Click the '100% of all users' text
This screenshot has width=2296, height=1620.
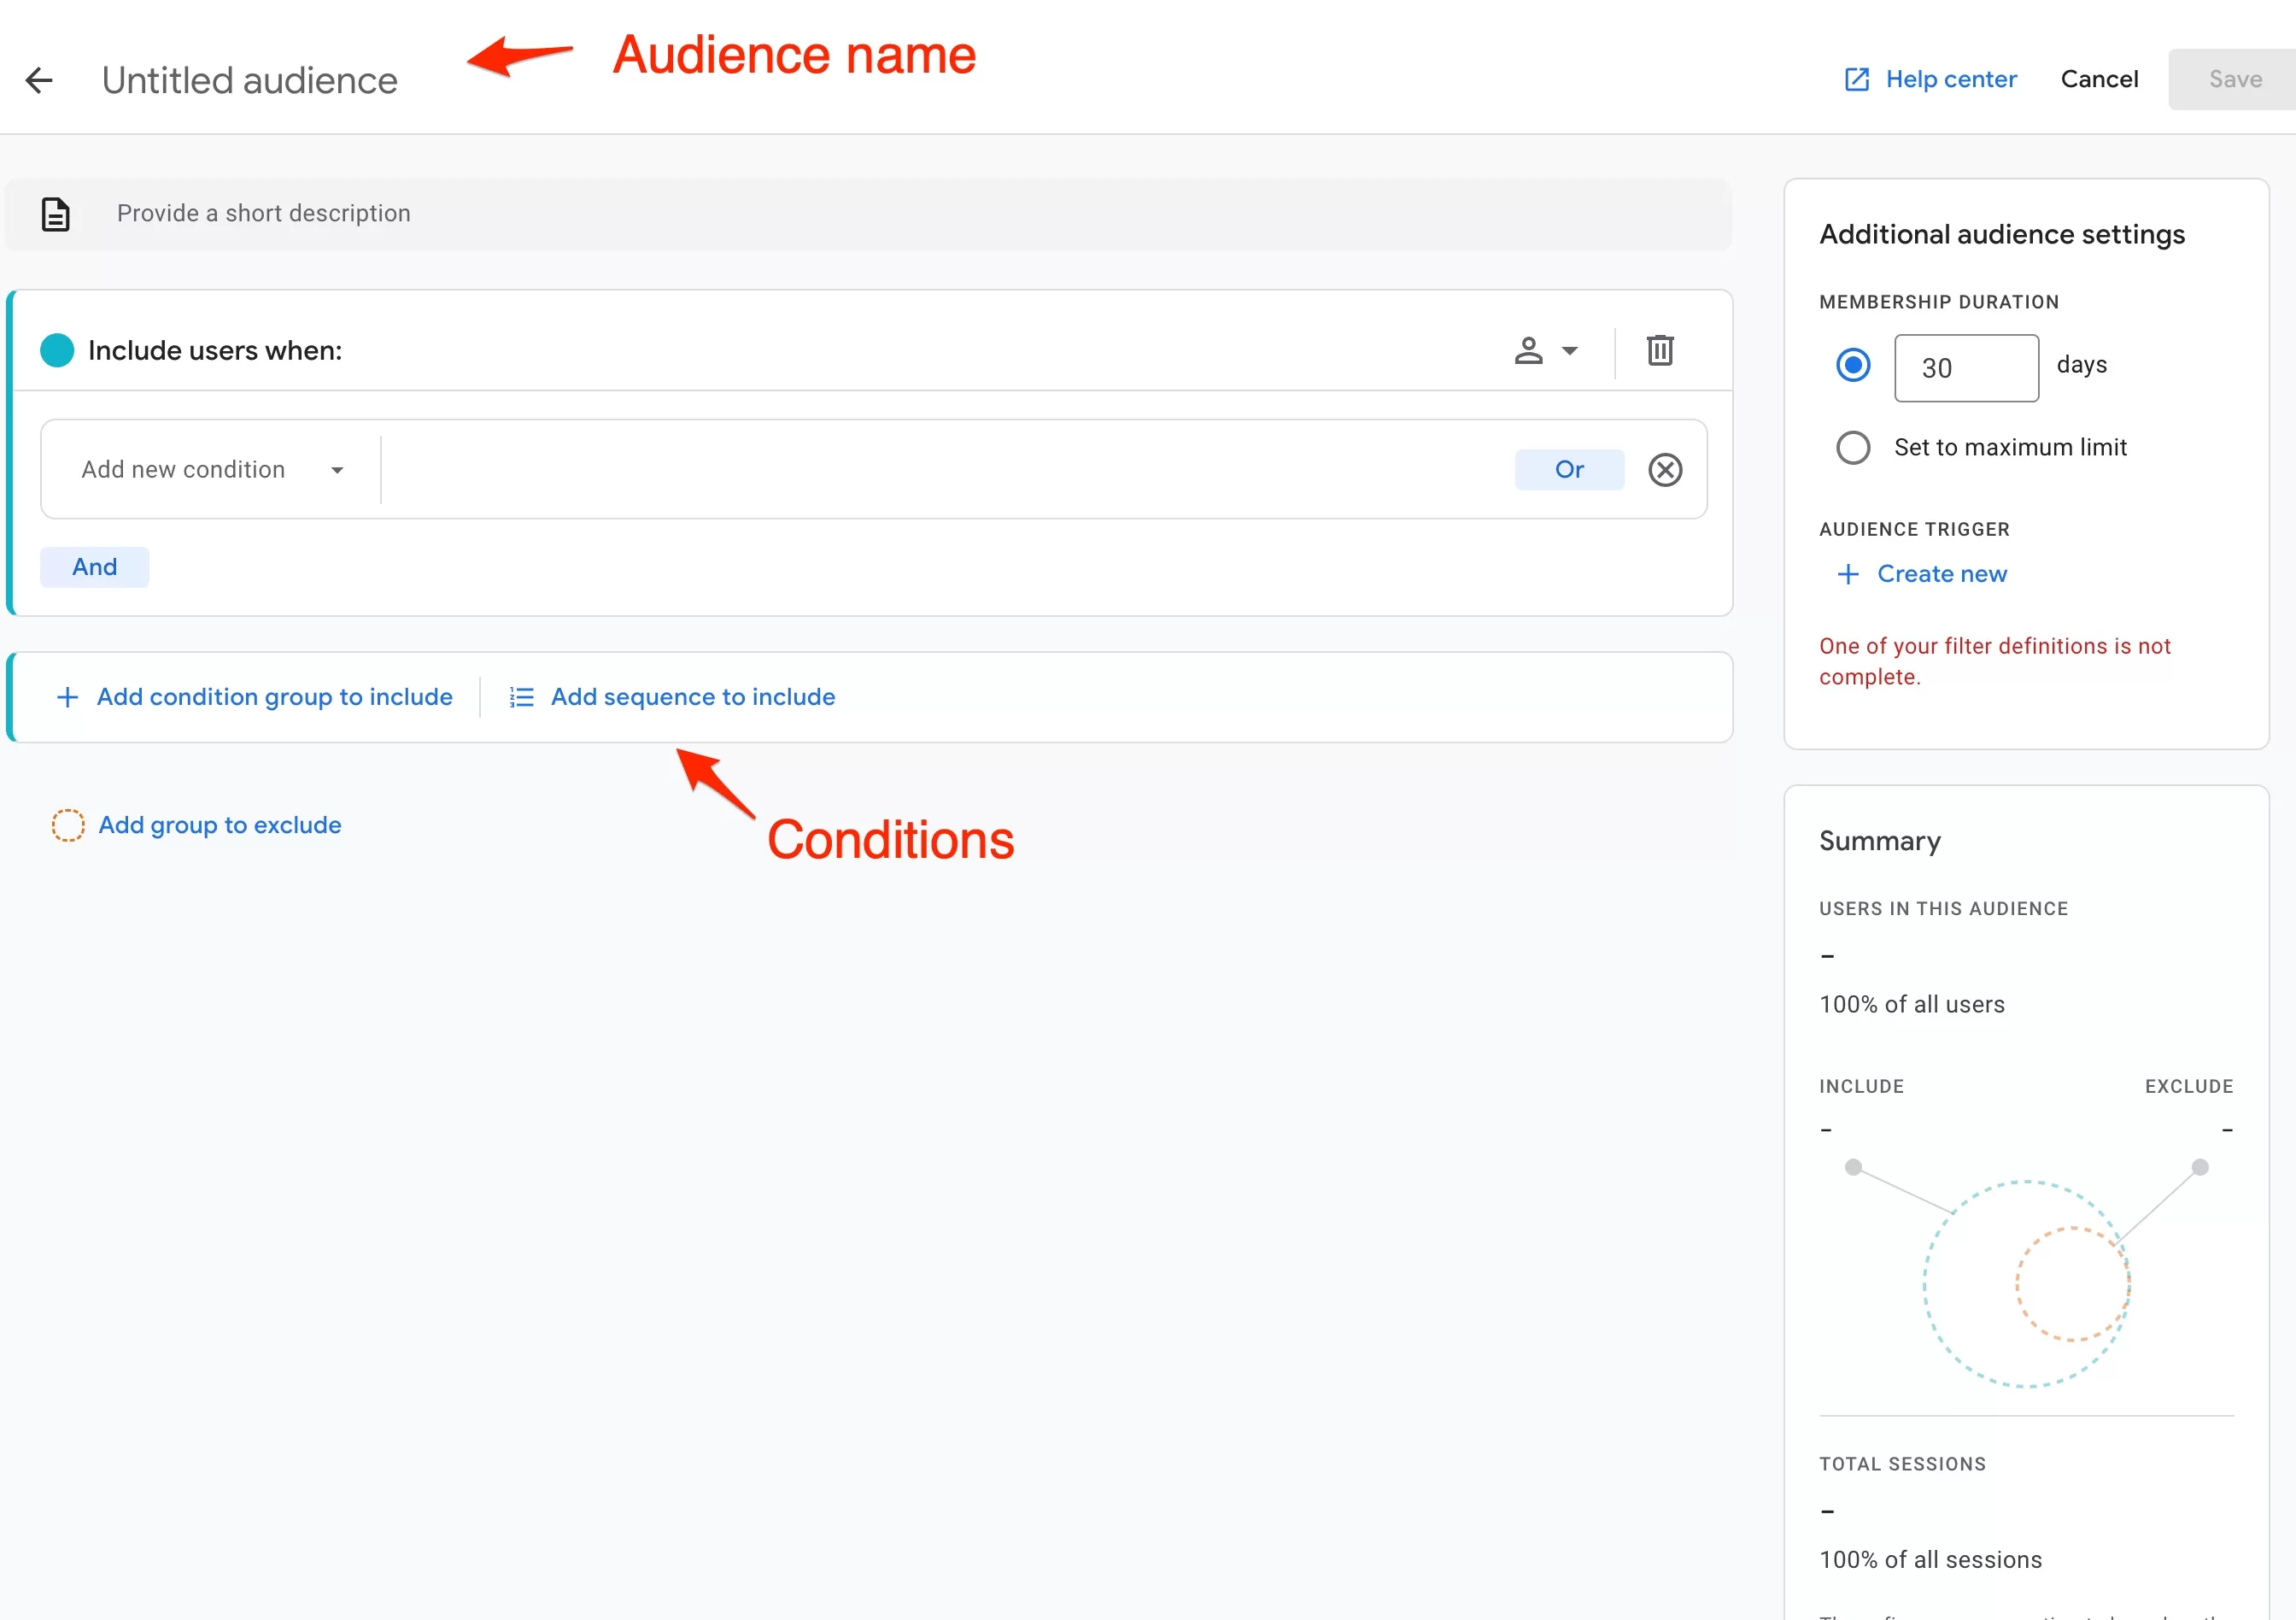pos(1912,1004)
